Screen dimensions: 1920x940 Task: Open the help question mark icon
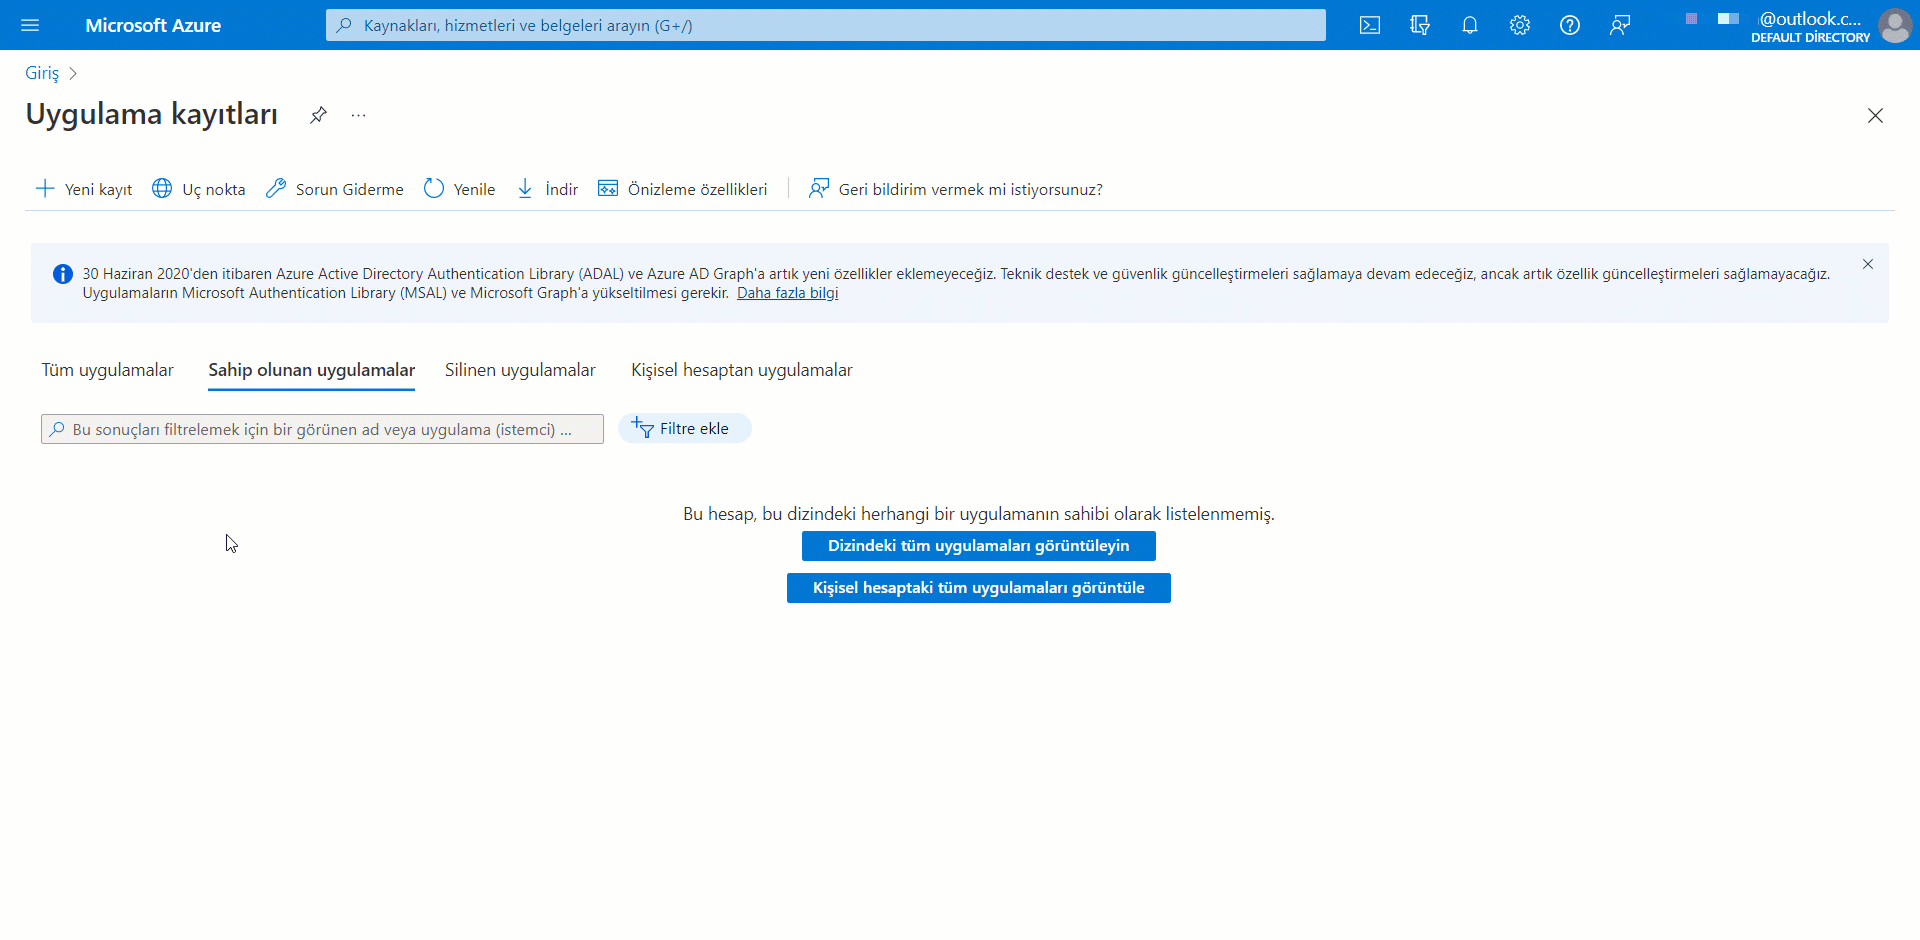pos(1570,25)
